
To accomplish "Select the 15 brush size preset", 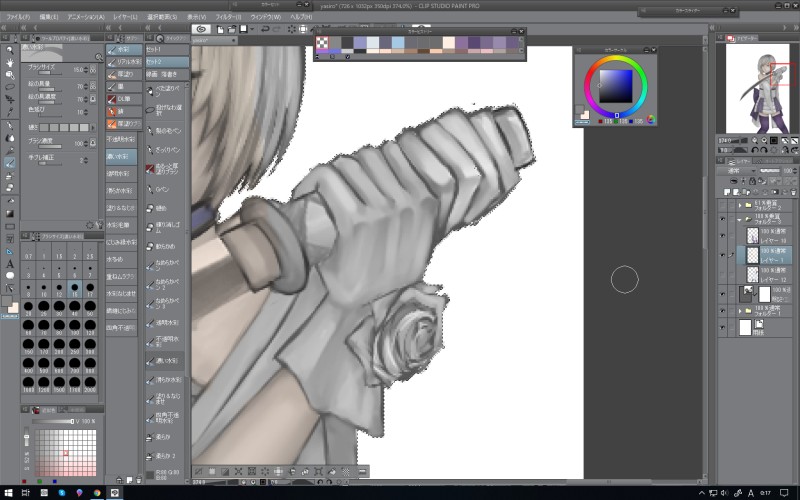I will [74, 289].
